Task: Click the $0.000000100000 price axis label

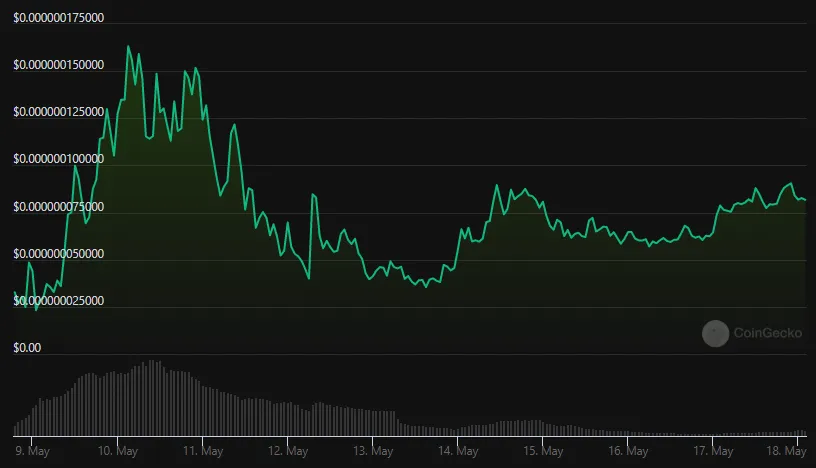Action: click(59, 159)
